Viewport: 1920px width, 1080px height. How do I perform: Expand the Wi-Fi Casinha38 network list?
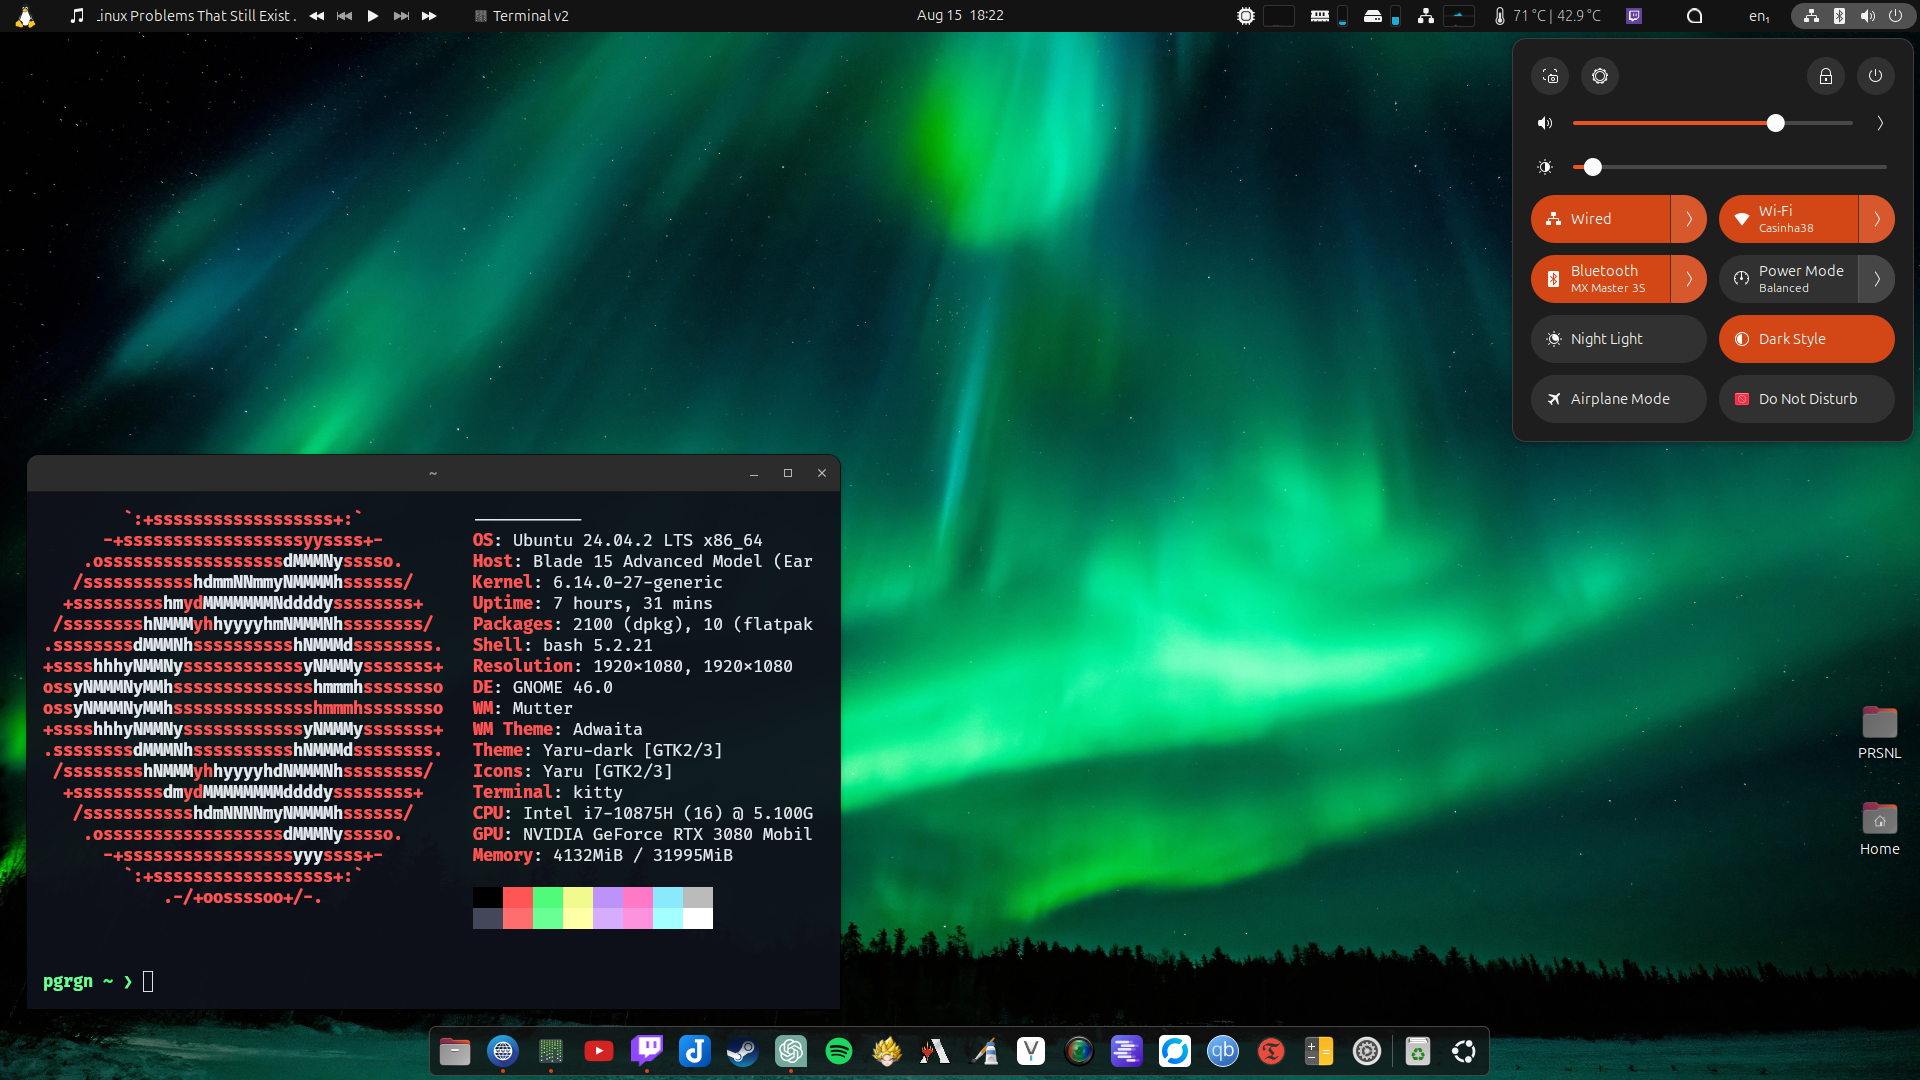click(x=1878, y=219)
